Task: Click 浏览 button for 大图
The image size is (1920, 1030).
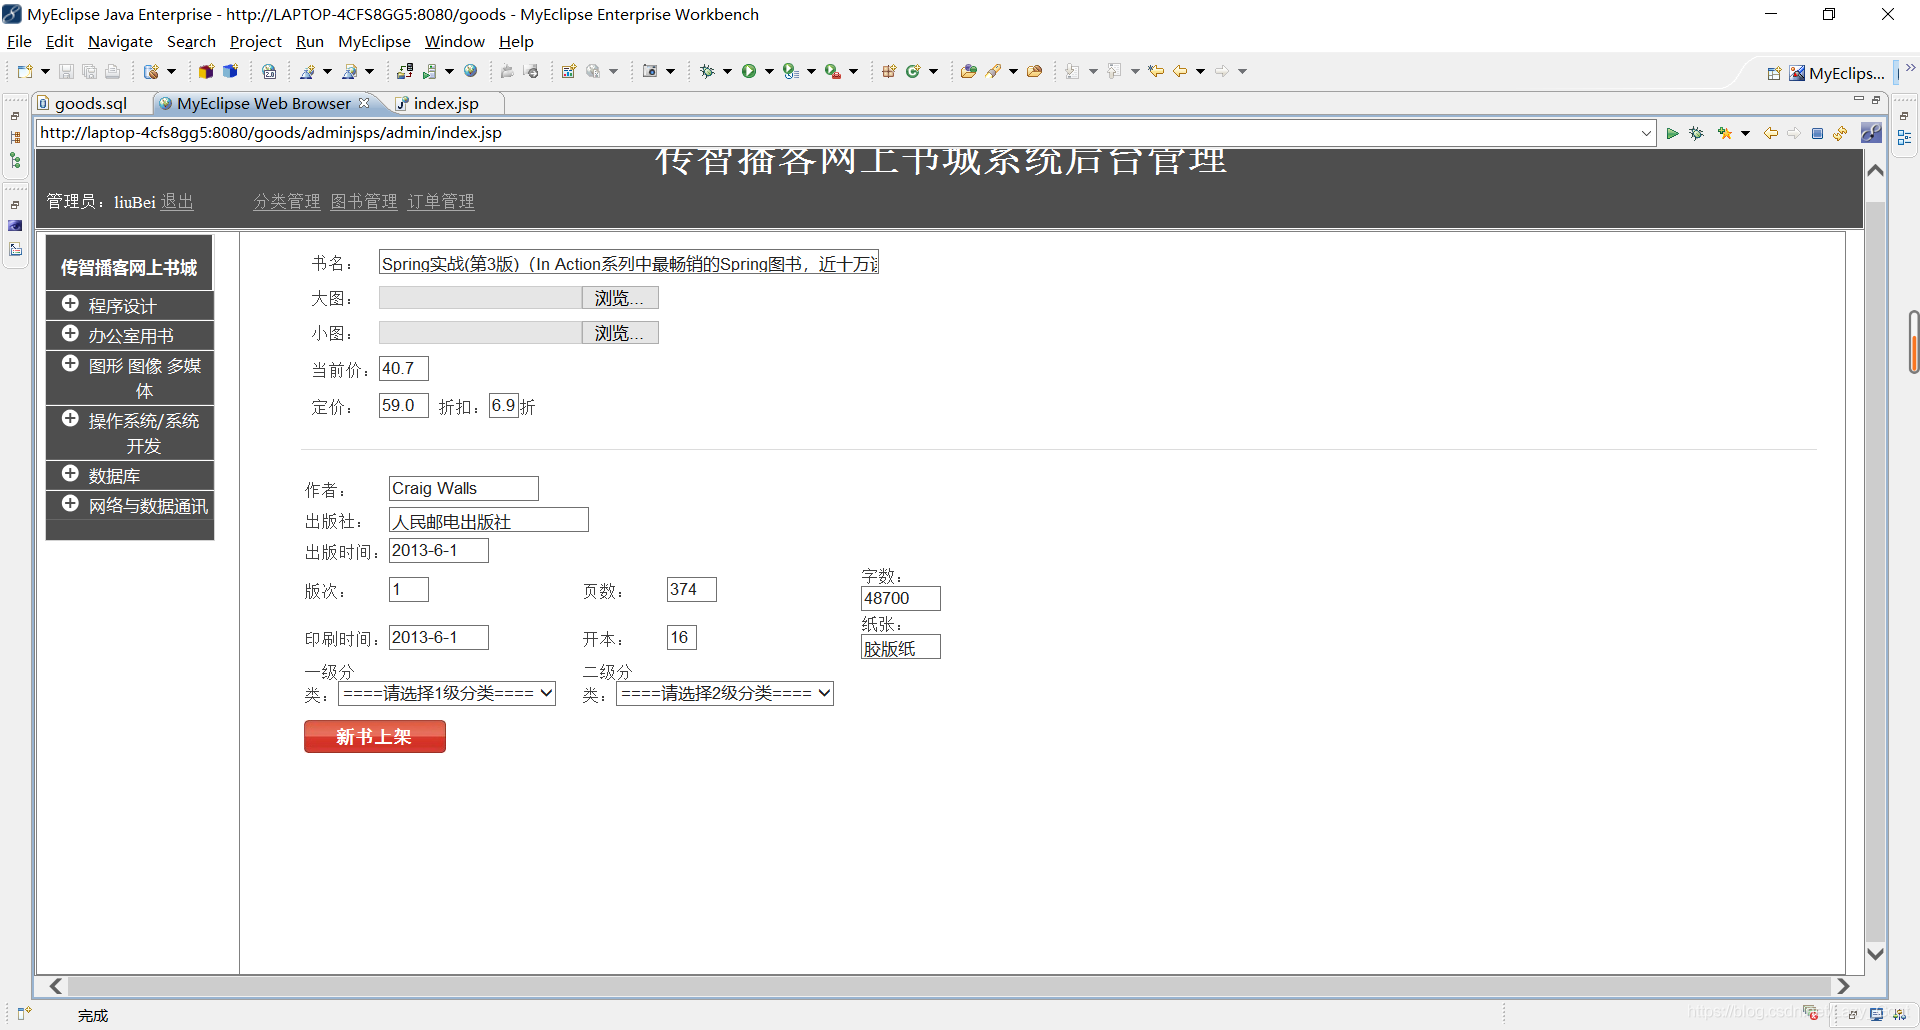Action: pos(620,298)
